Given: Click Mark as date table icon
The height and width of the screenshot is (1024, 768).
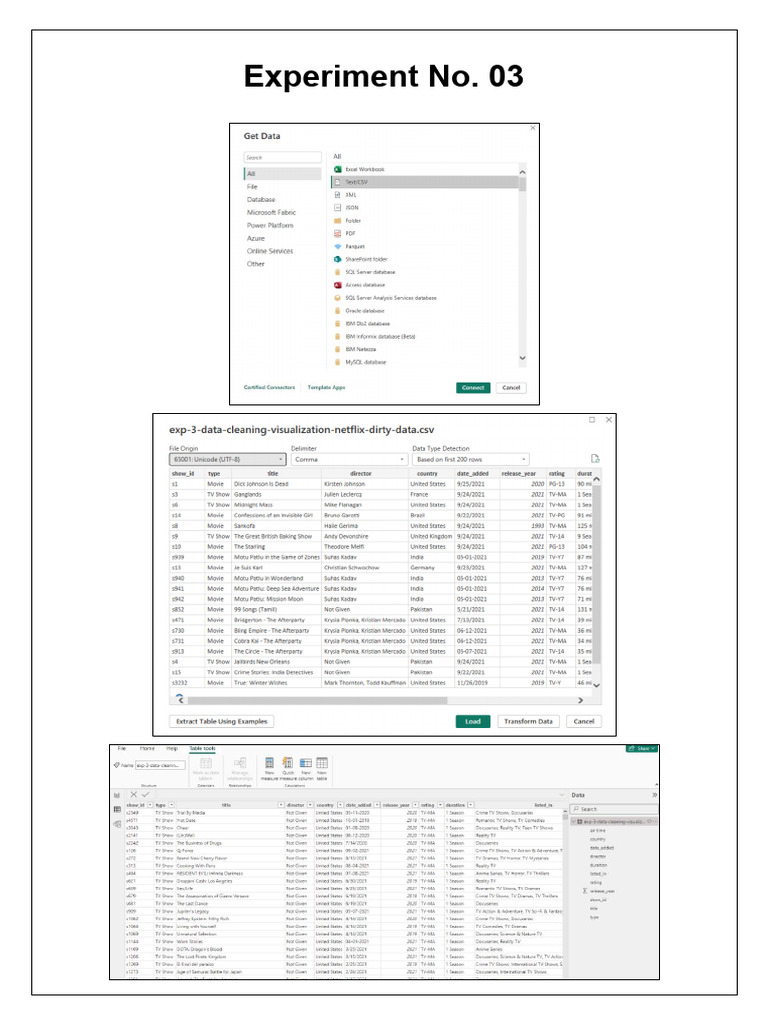Looking at the screenshot, I should click(x=206, y=763).
